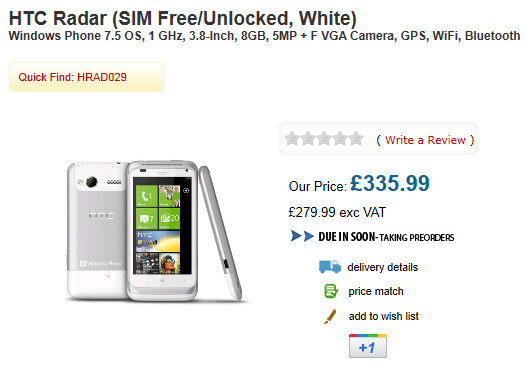The width and height of the screenshot is (527, 366).
Task: Click the Google +1 button
Action: [x=368, y=346]
